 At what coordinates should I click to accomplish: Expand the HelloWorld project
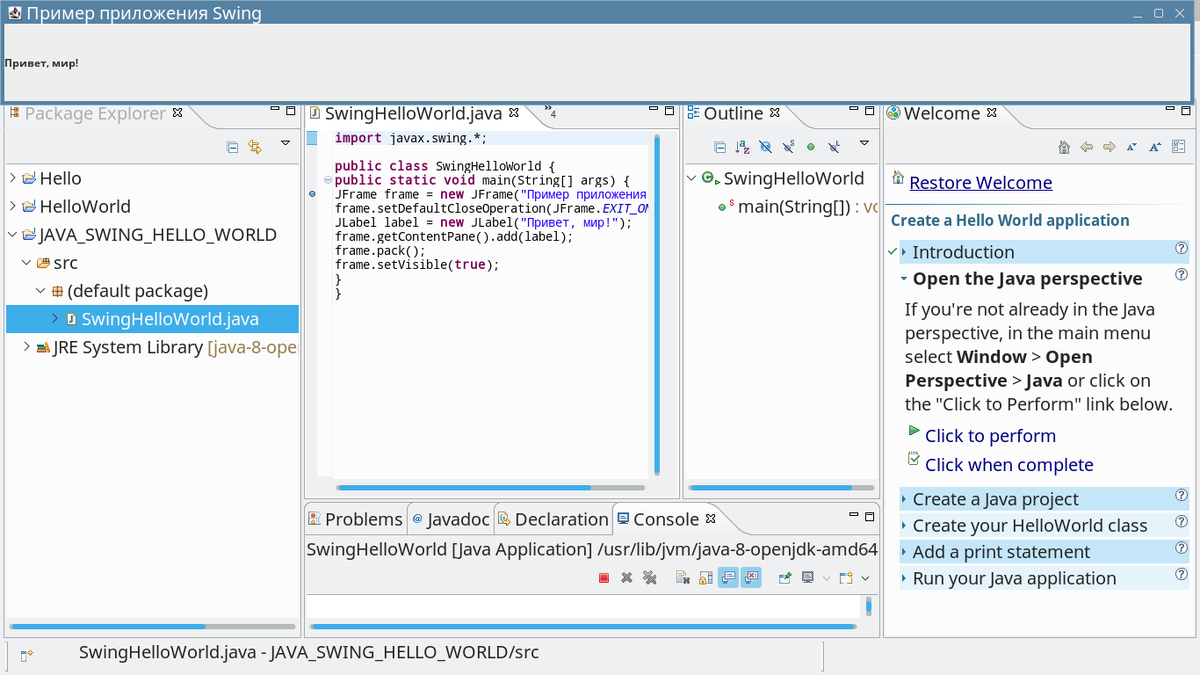pyautogui.click(x=12, y=206)
